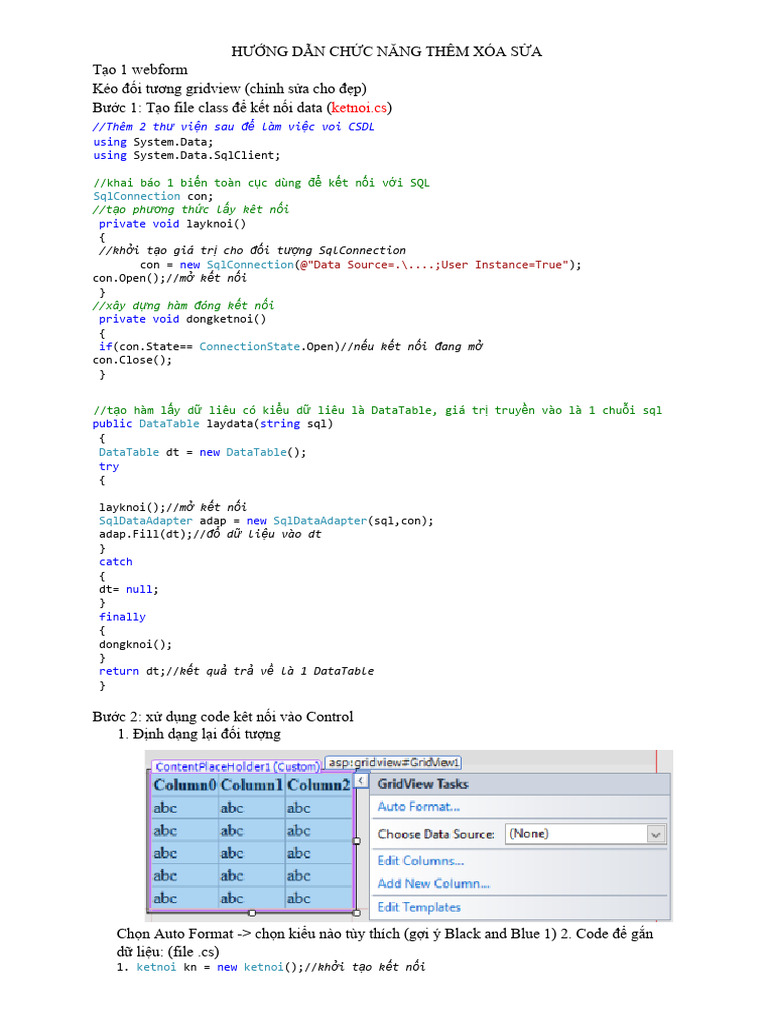768x1024 pixels.
Task: Click the 'con.Close();' code line
Action: (133, 360)
